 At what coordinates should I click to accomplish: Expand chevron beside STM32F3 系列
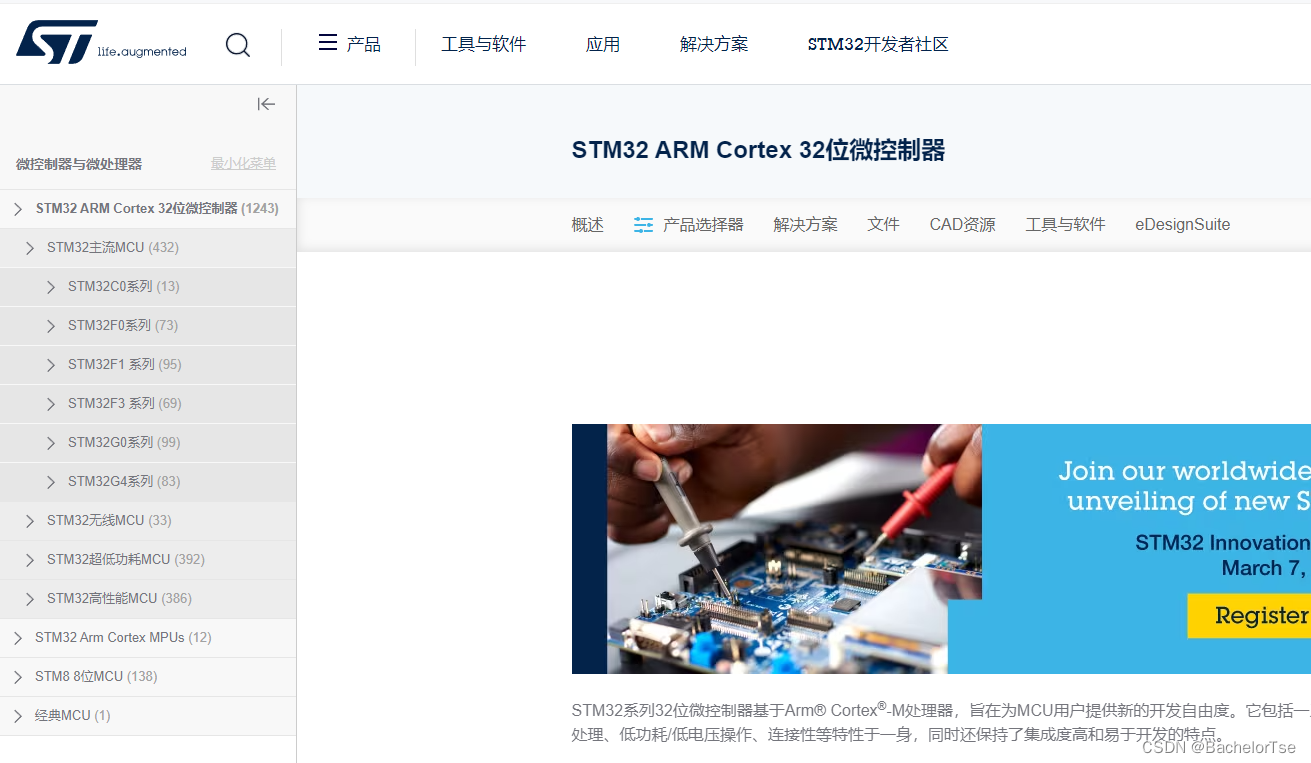pyautogui.click(x=51, y=404)
